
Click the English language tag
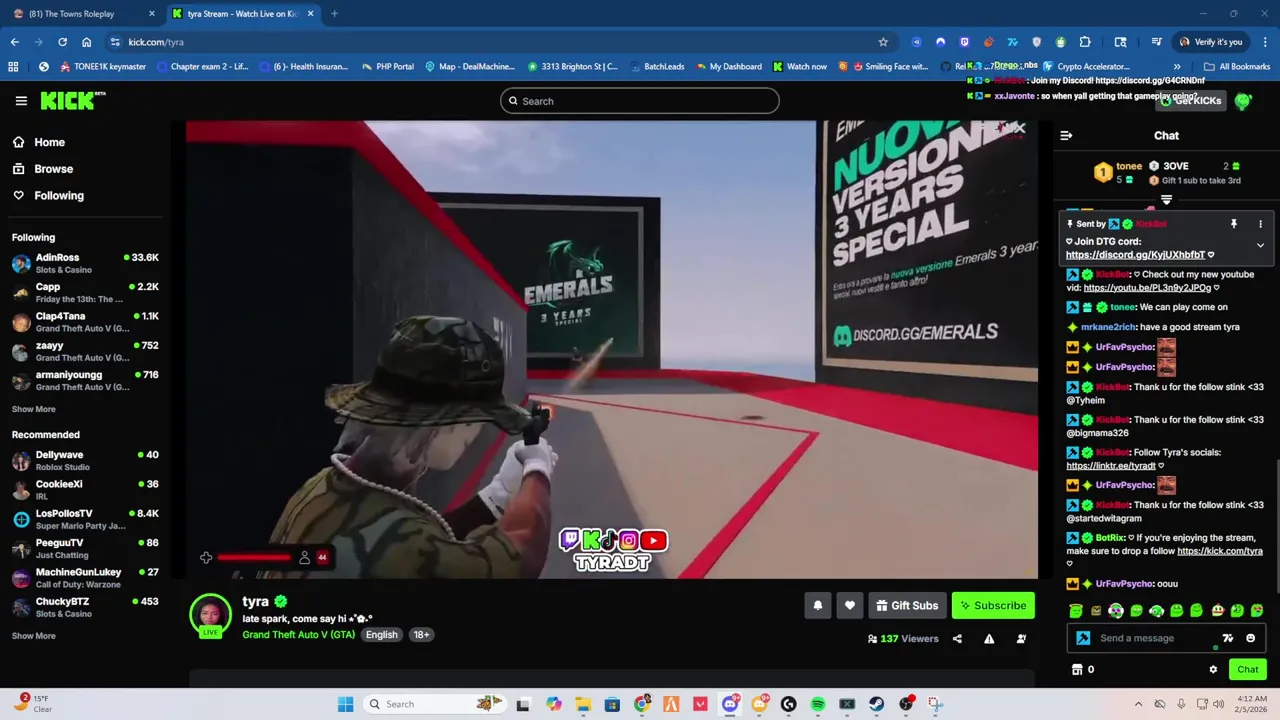pyautogui.click(x=381, y=635)
